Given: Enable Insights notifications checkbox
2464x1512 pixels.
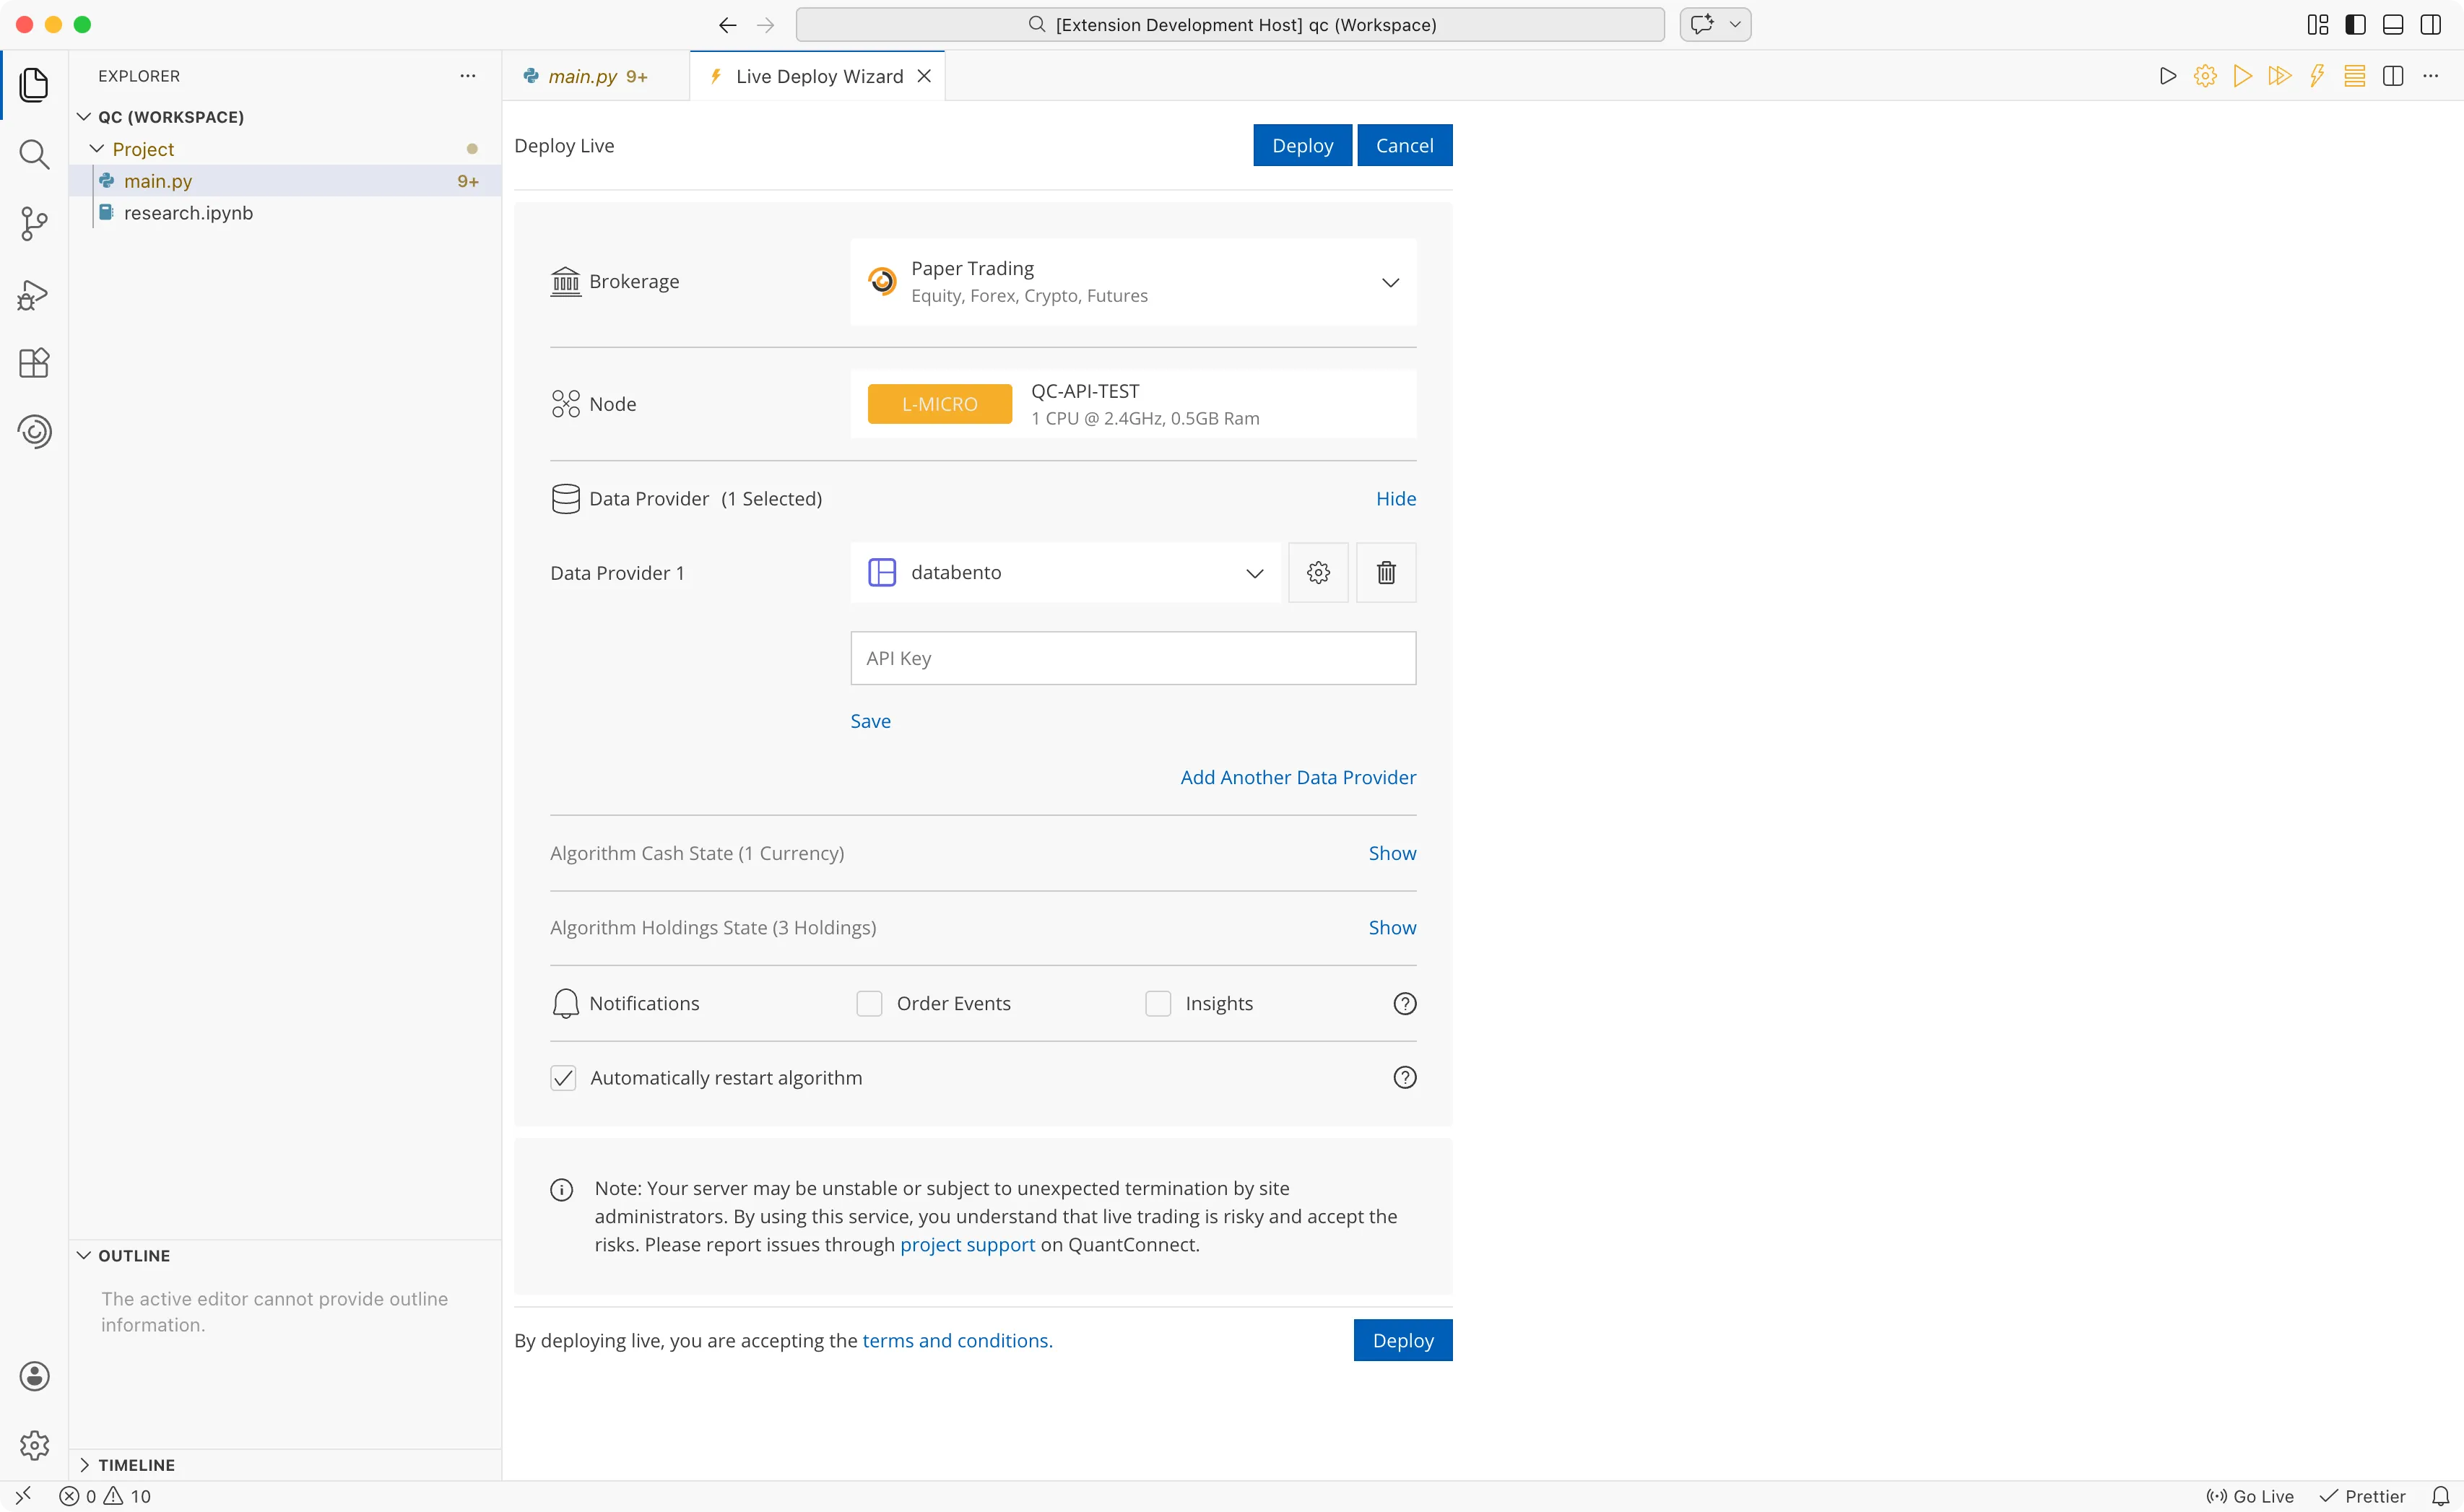Looking at the screenshot, I should click(x=1157, y=1003).
